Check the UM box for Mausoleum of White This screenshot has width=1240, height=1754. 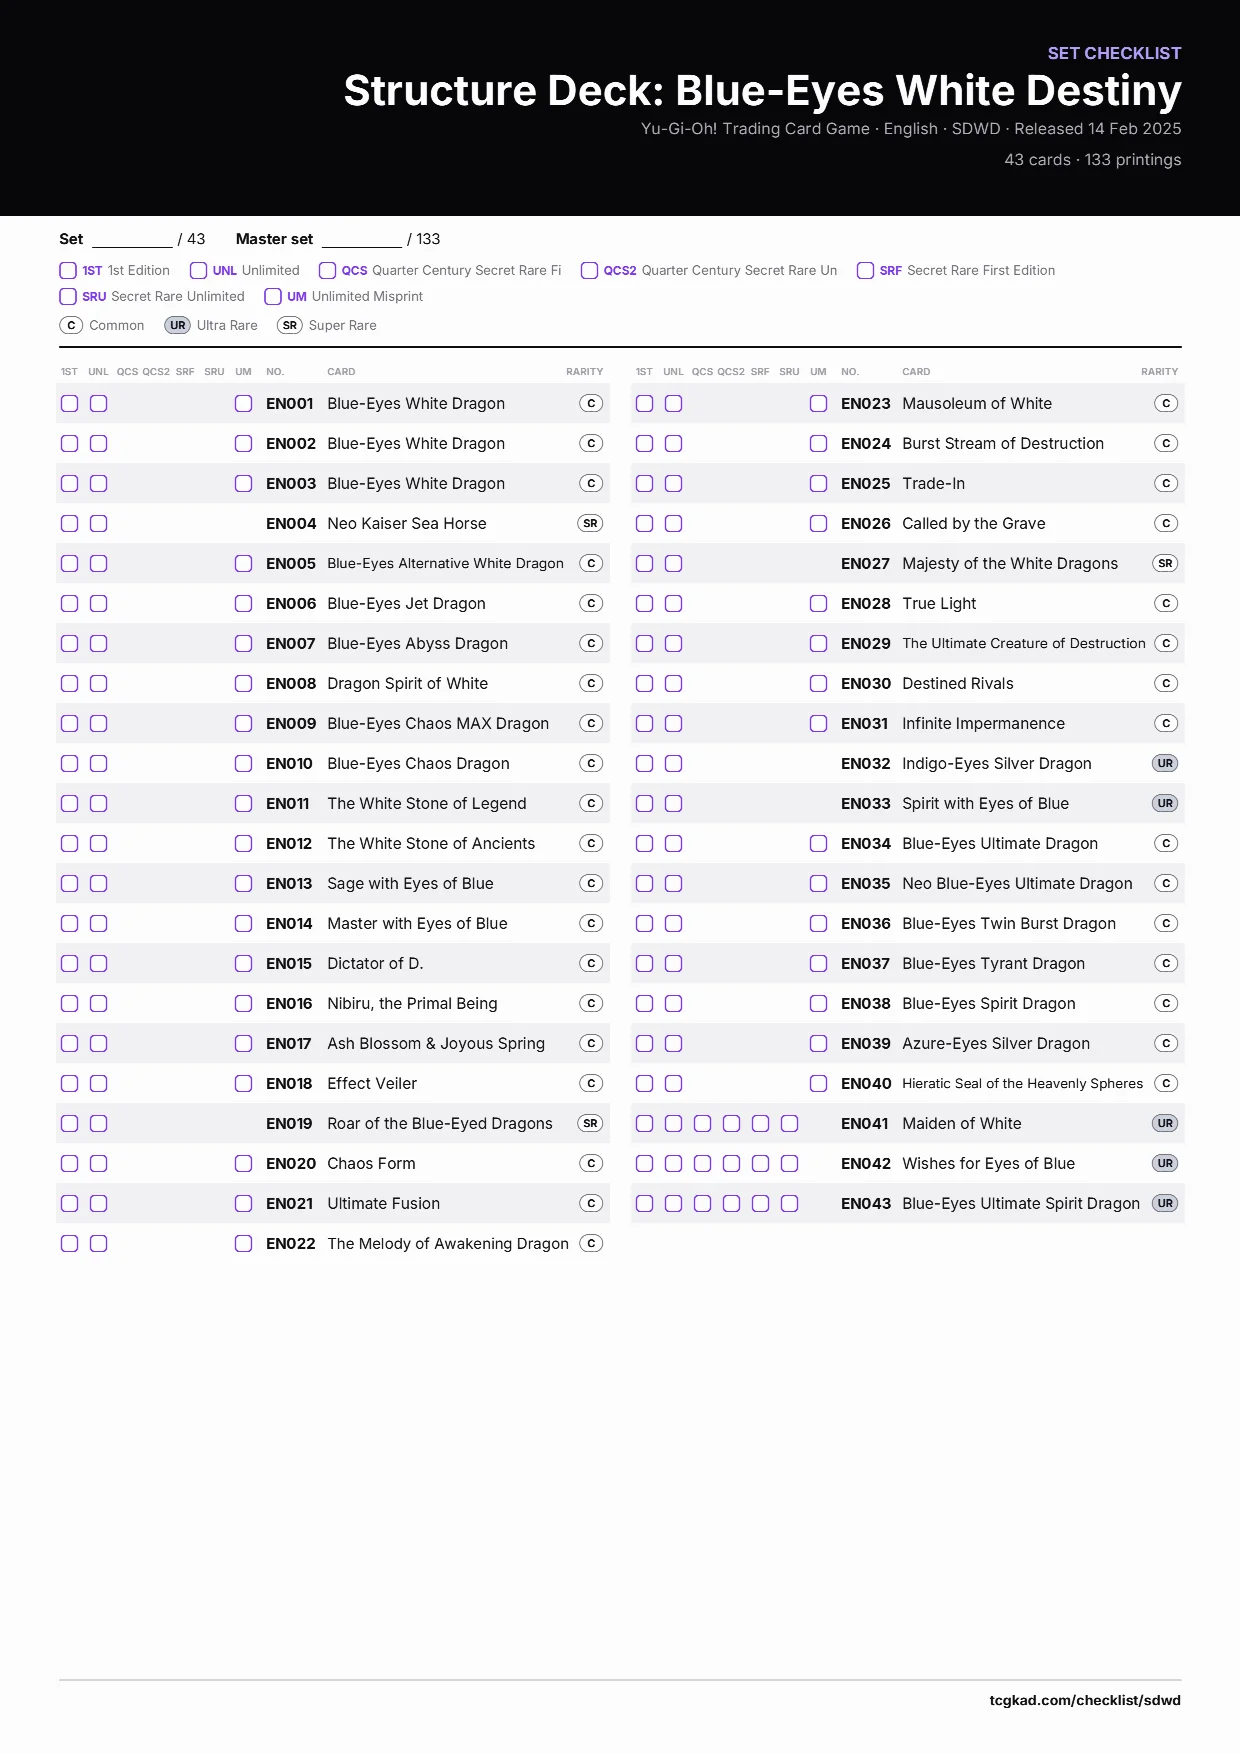(x=818, y=403)
